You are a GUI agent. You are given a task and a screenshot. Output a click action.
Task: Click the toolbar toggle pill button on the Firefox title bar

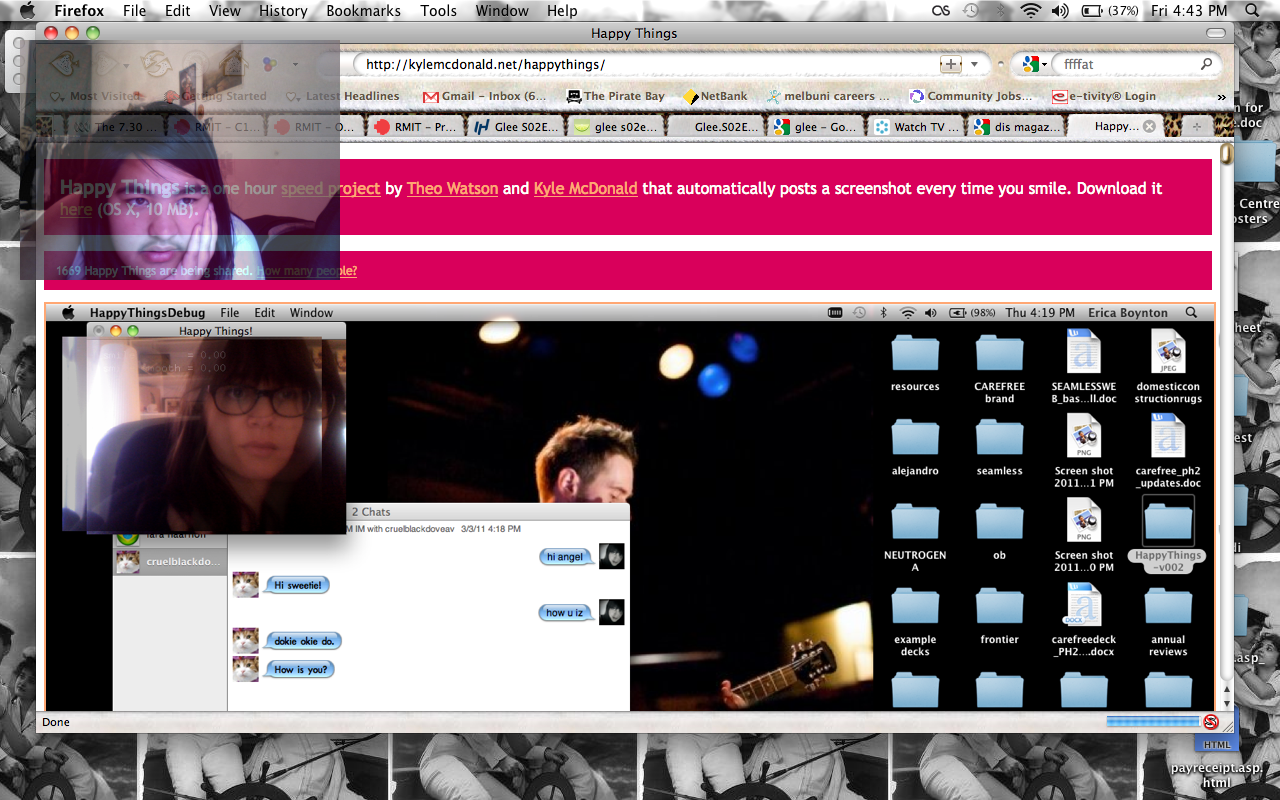1216,33
